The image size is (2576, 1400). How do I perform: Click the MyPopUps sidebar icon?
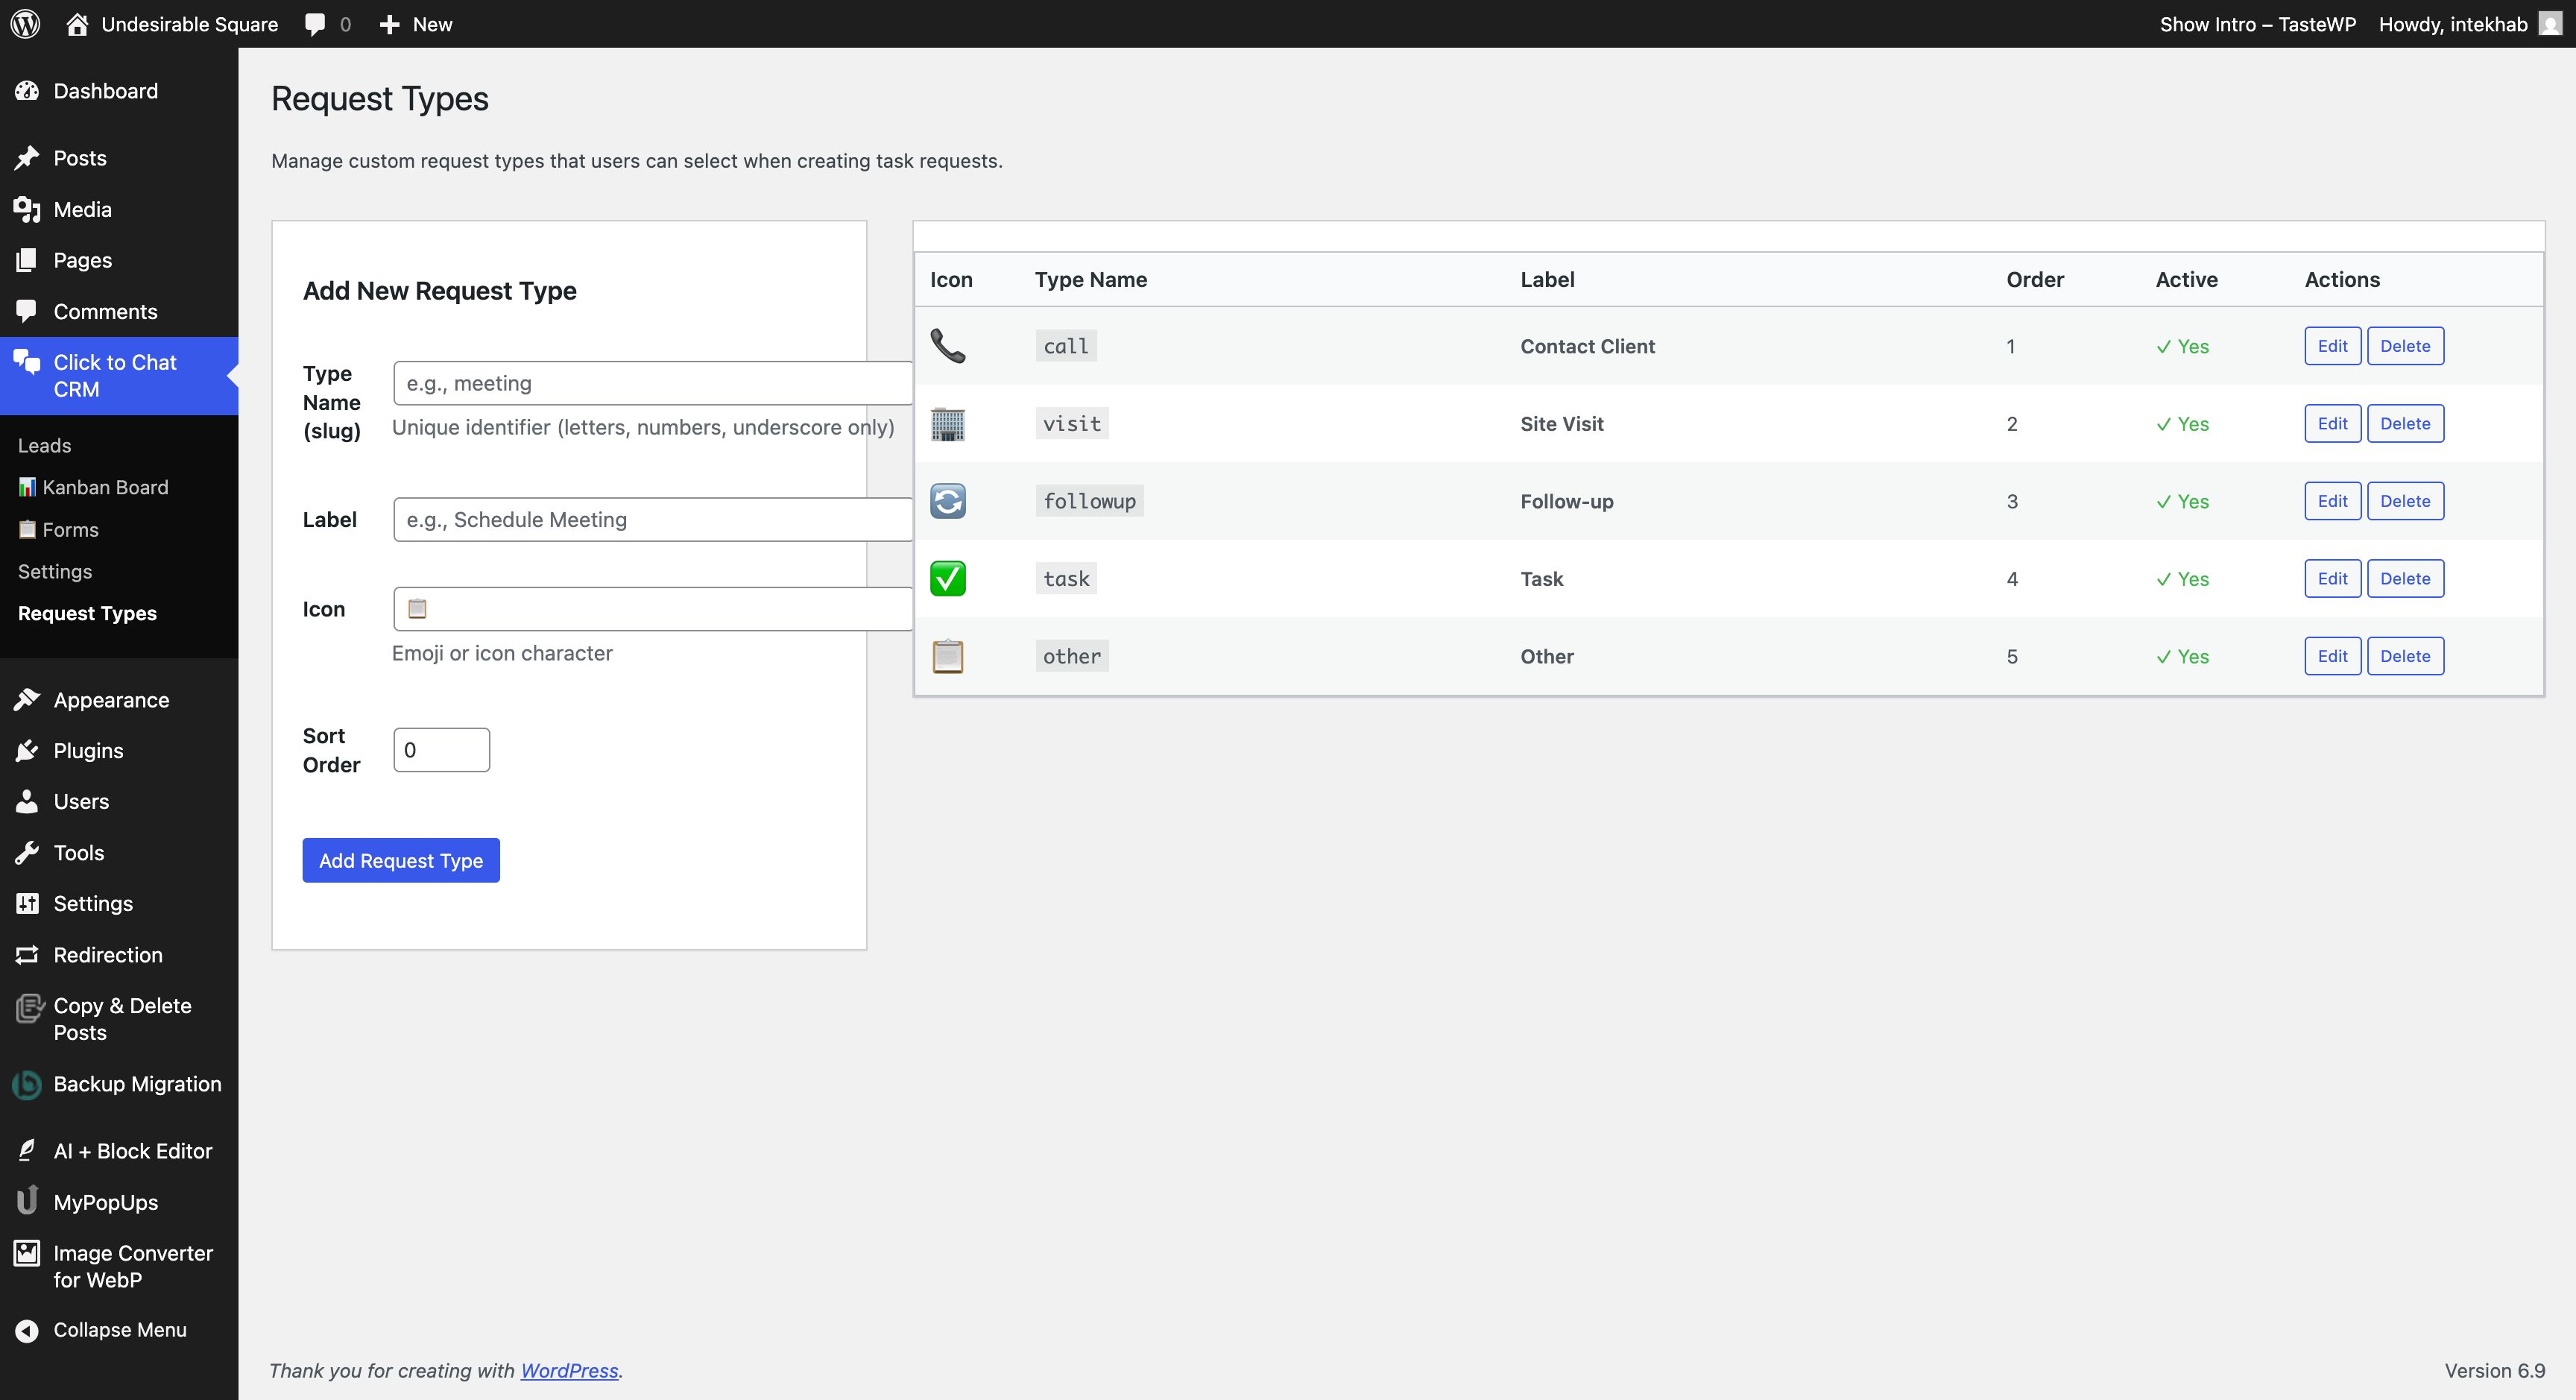click(x=27, y=1202)
